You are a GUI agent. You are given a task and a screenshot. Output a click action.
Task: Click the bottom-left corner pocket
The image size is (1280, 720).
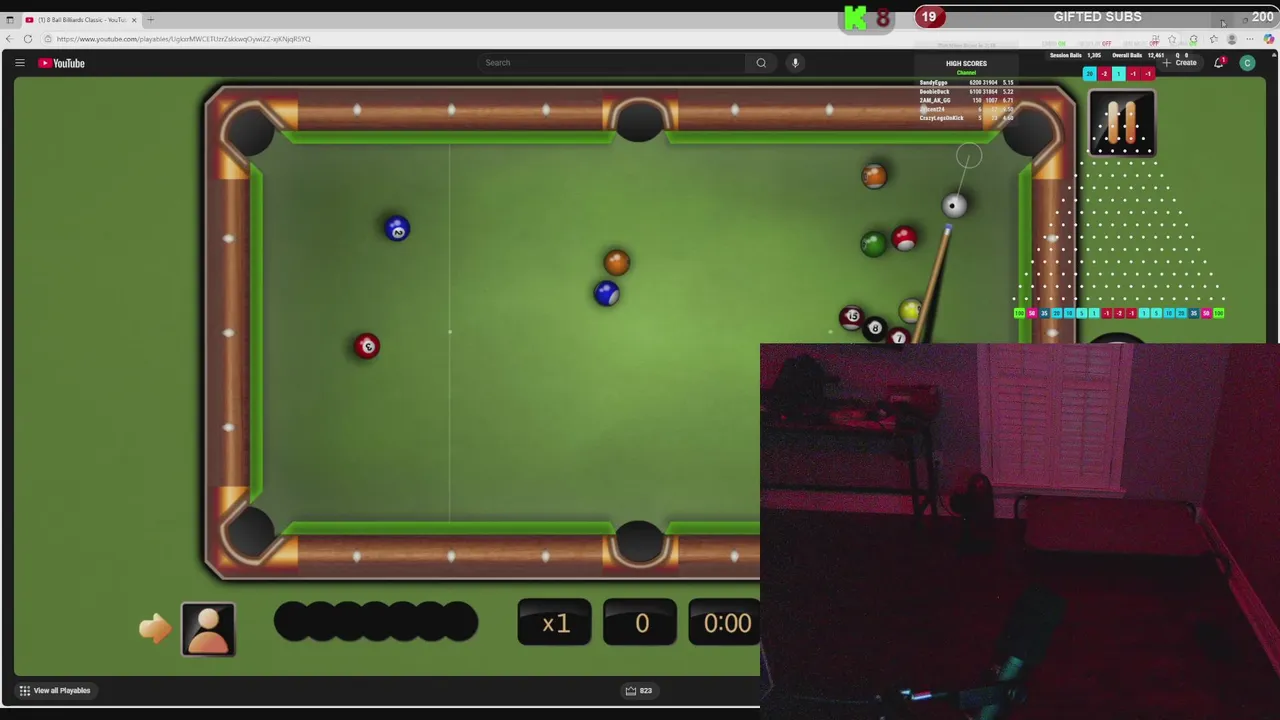pyautogui.click(x=249, y=531)
